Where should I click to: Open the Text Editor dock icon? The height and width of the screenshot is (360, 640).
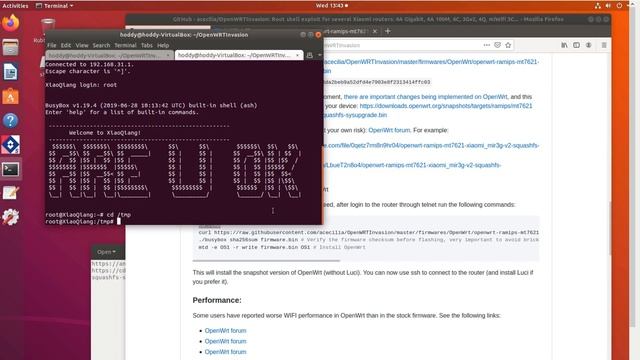pos(11,193)
